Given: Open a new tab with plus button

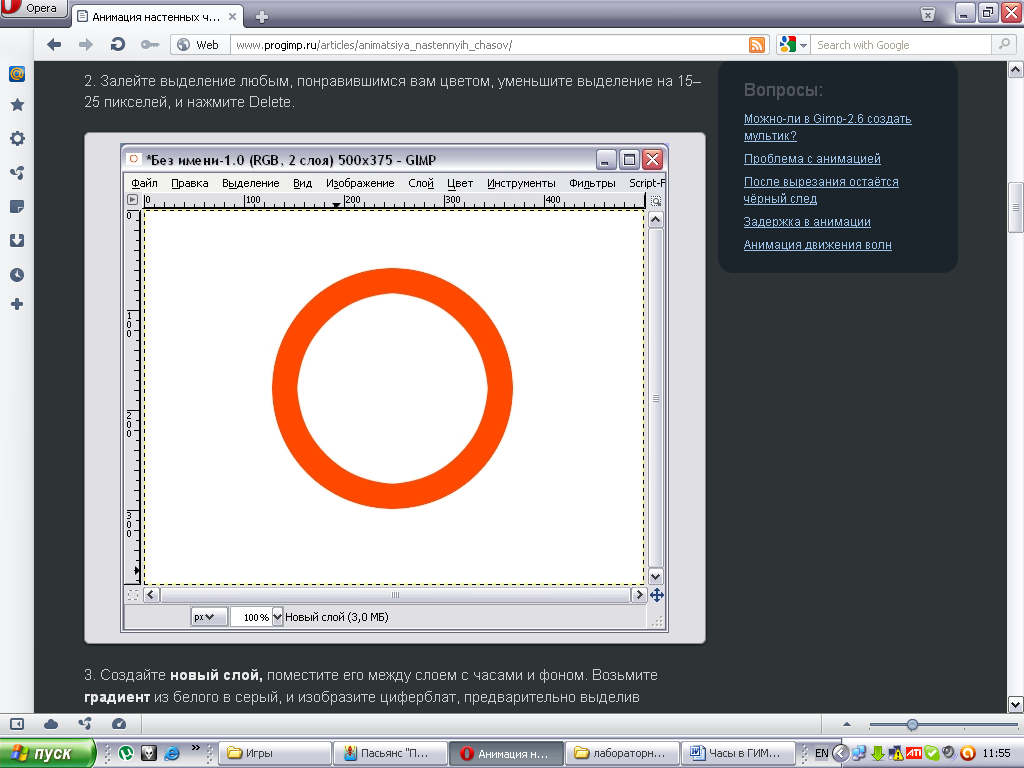Looking at the screenshot, I should (x=261, y=17).
